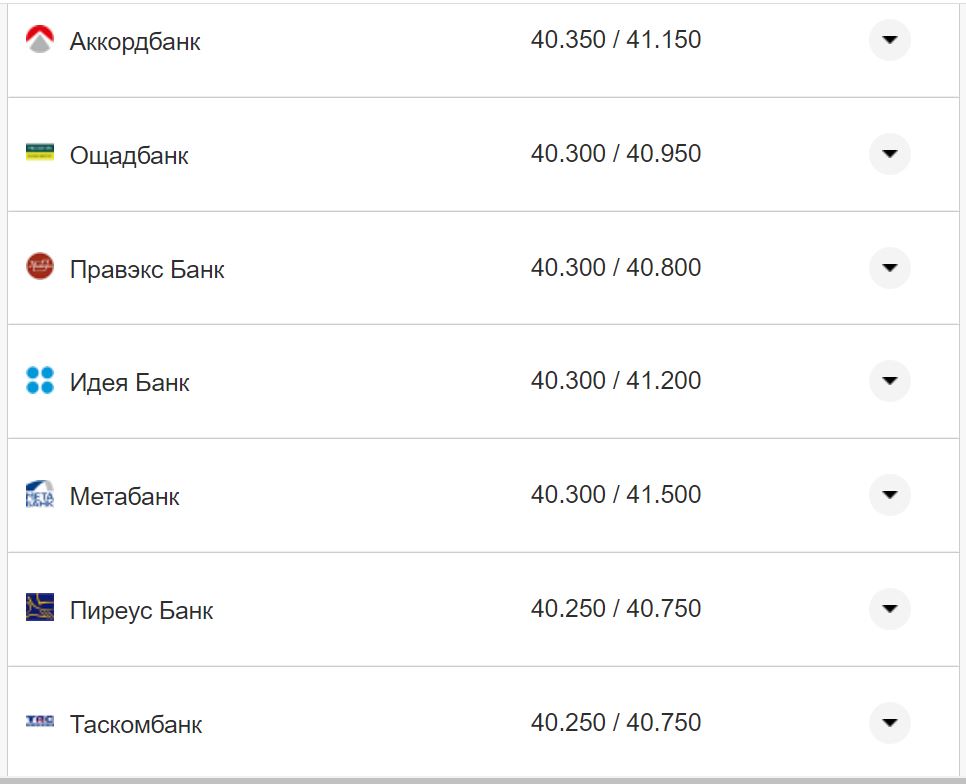Viewport: 966px width, 784px height.
Task: Expand the Аккордбанк row details
Action: [889, 40]
